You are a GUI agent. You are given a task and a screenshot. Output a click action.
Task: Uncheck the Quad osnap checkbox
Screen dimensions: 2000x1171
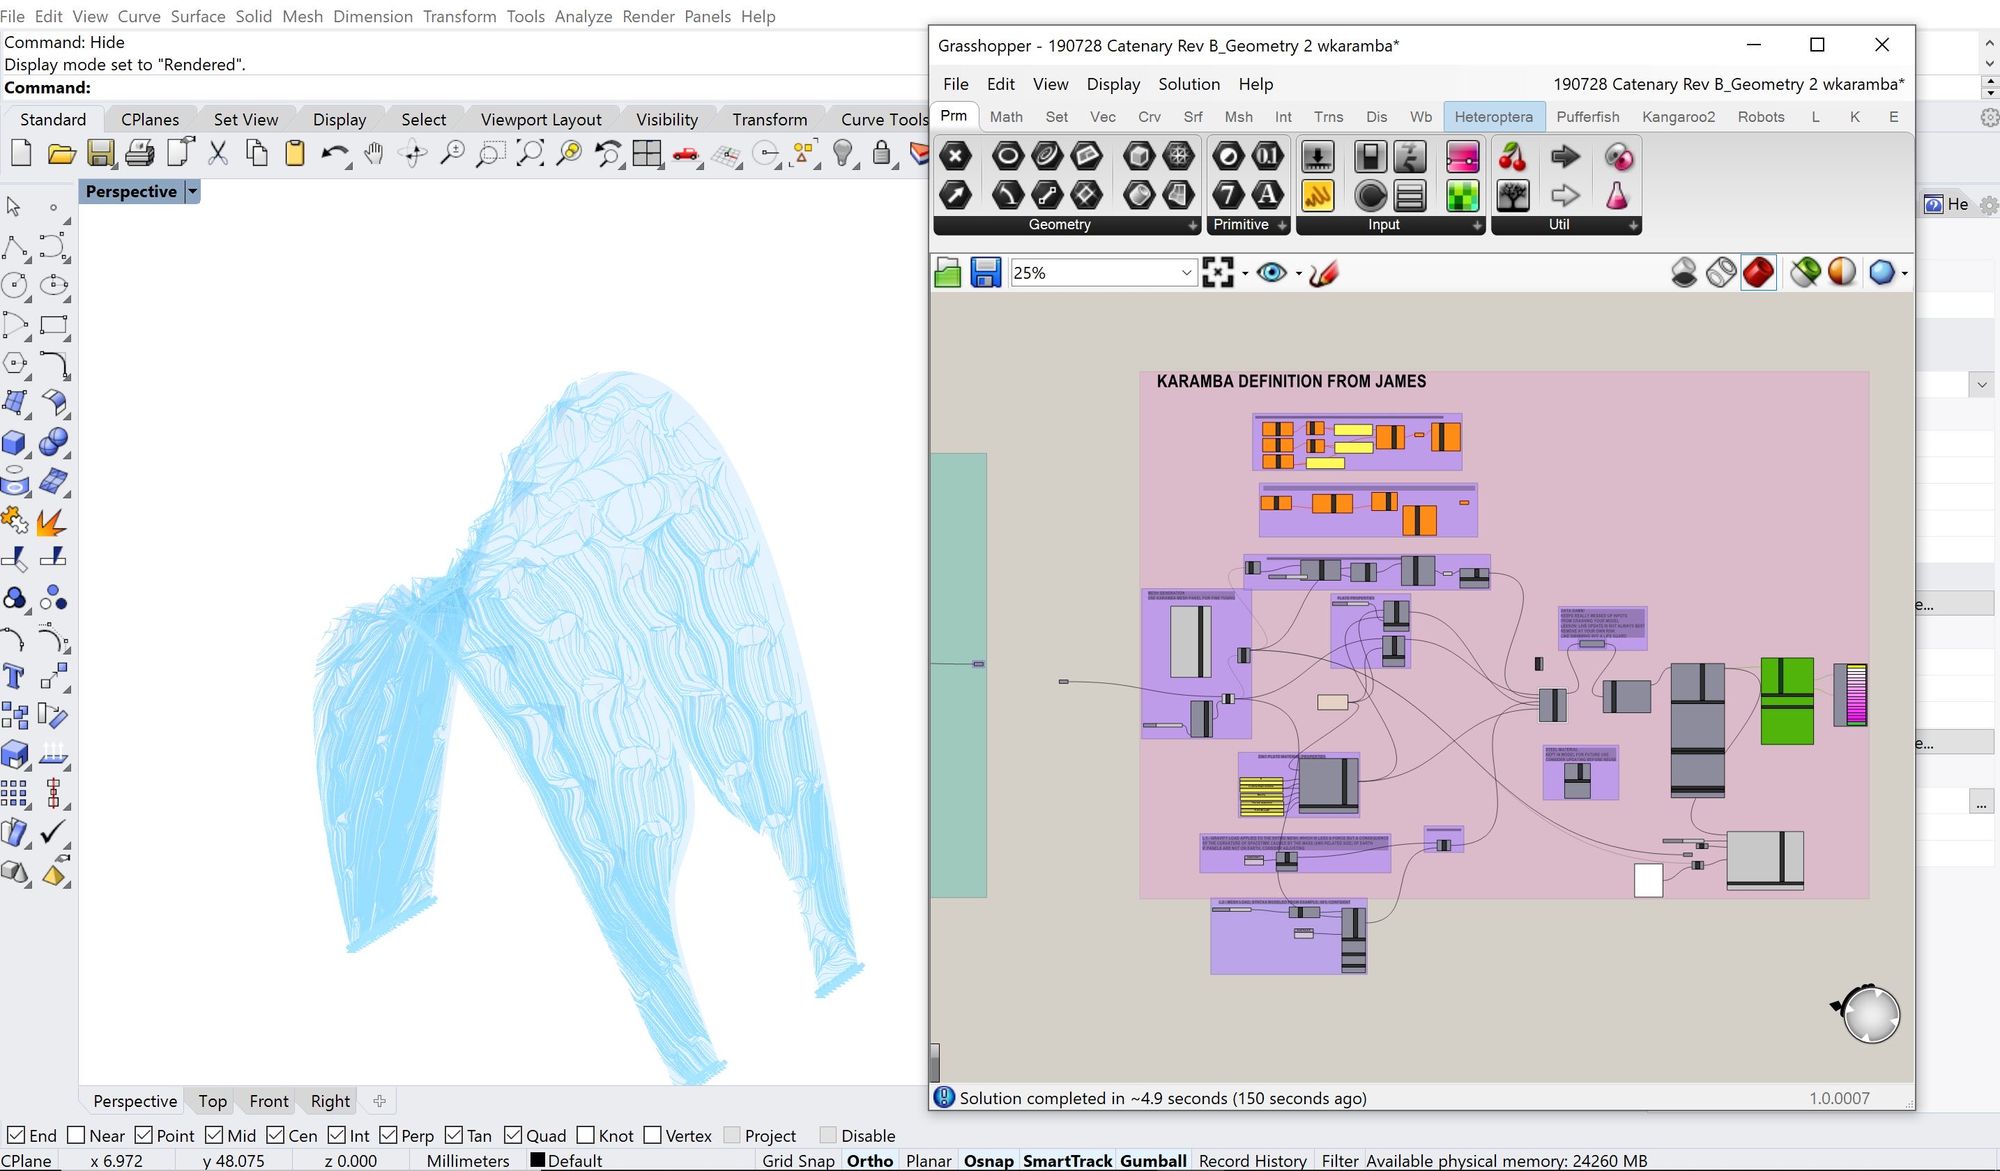(514, 1135)
